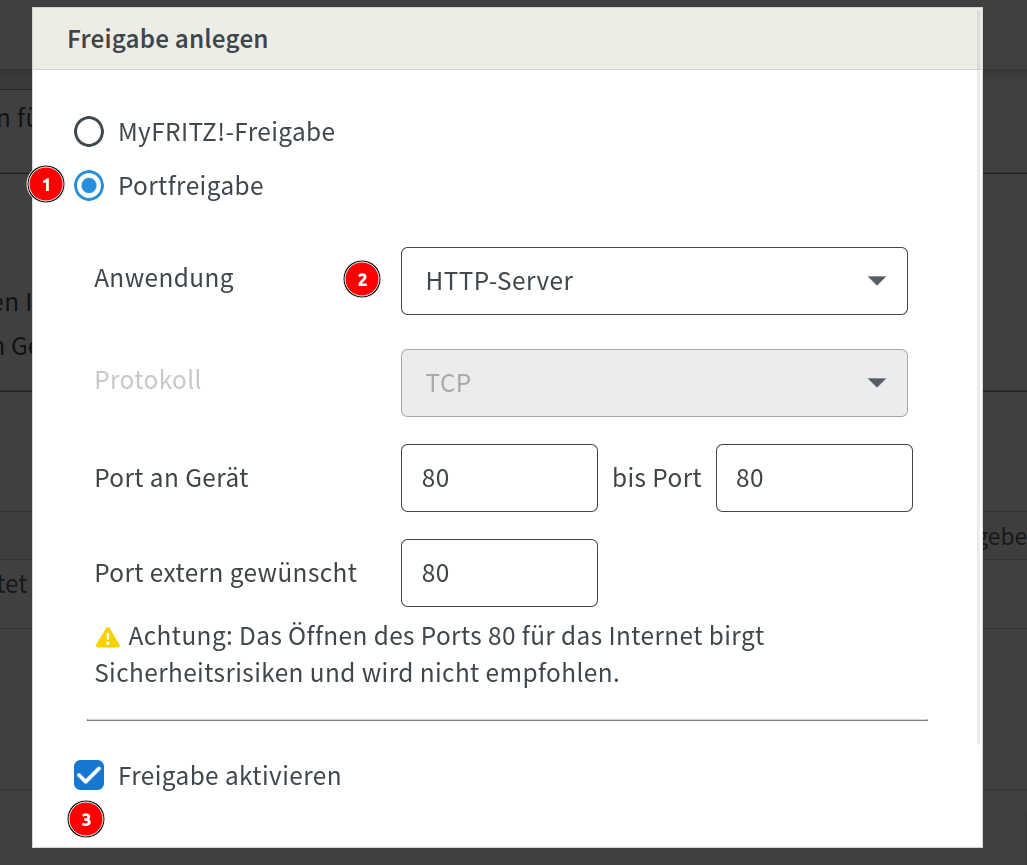Select the MyFRITZ!-Freigabe radio button
Viewport: 1027px width, 865px height.
[x=88, y=132]
